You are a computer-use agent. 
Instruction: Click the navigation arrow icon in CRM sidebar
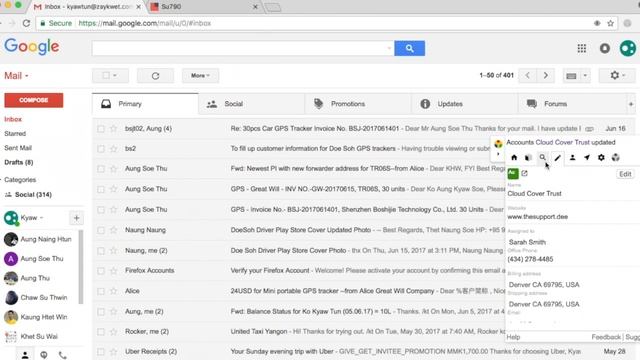pos(587,158)
